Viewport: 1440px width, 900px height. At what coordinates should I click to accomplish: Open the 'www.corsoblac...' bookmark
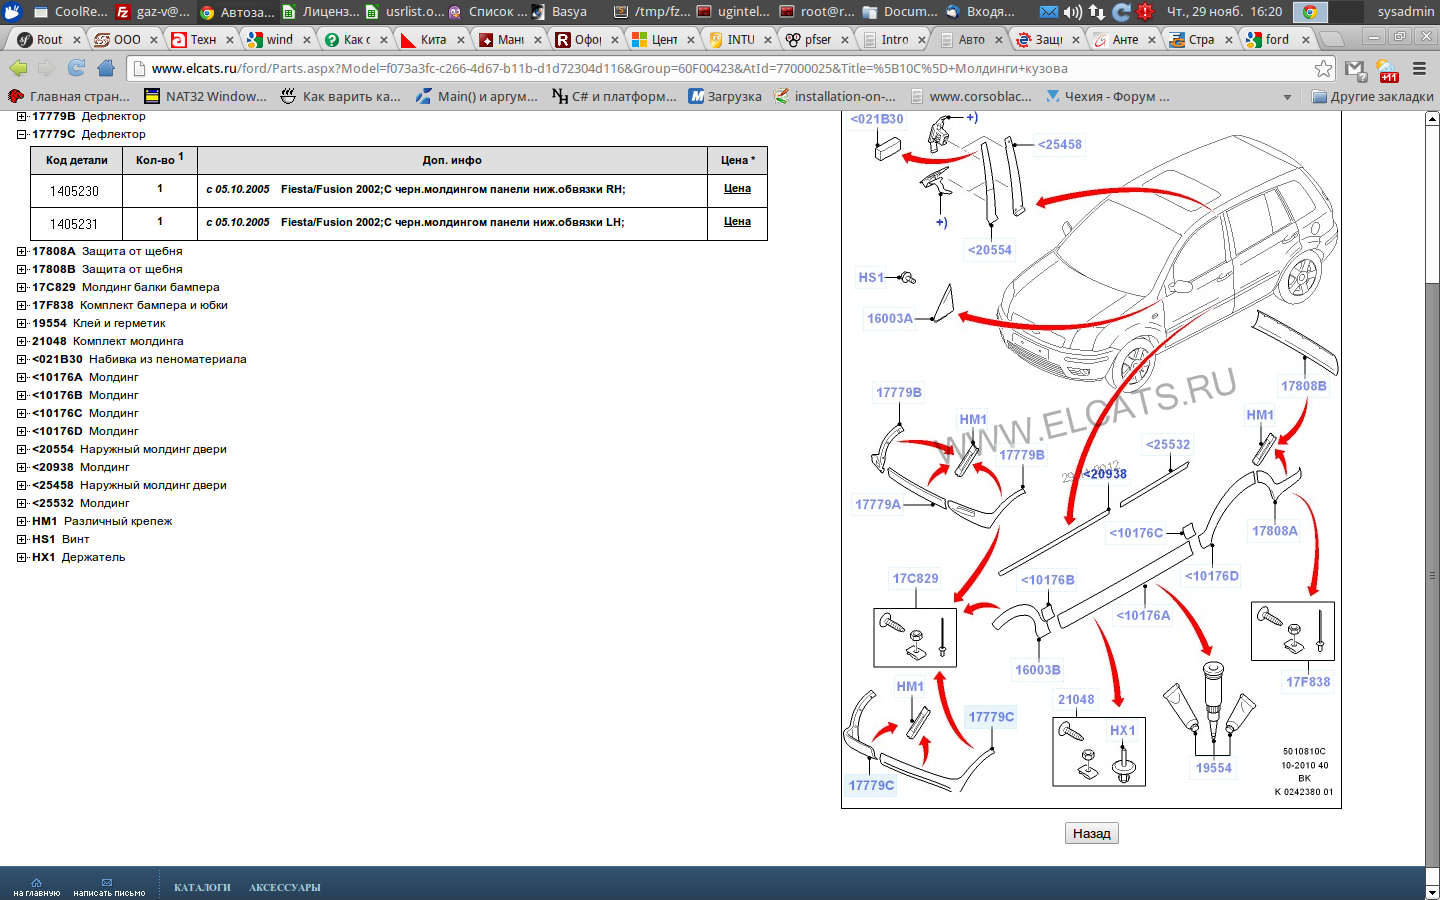(971, 97)
